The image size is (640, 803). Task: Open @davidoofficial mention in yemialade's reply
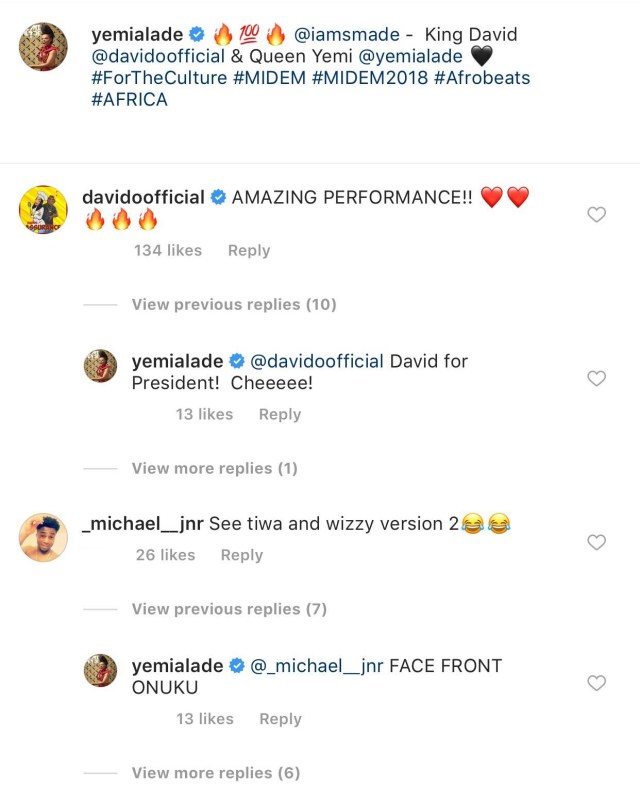click(x=316, y=361)
